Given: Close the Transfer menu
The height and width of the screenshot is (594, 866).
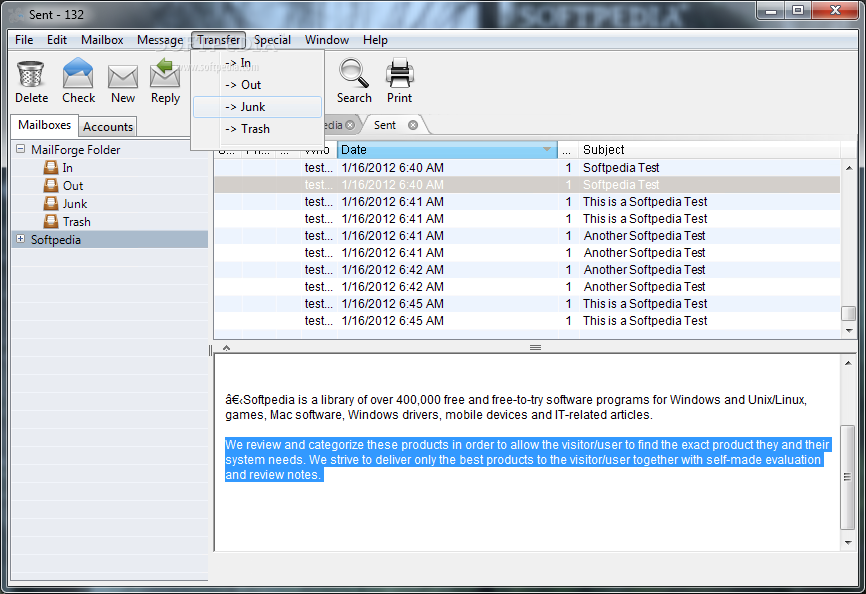Looking at the screenshot, I should click(x=219, y=40).
